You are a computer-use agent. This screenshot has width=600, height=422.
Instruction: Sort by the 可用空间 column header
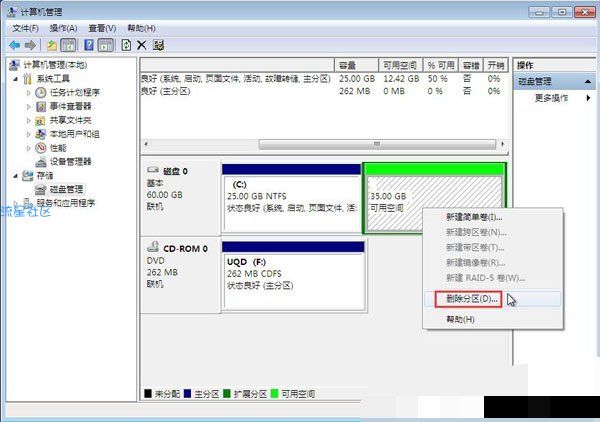401,65
